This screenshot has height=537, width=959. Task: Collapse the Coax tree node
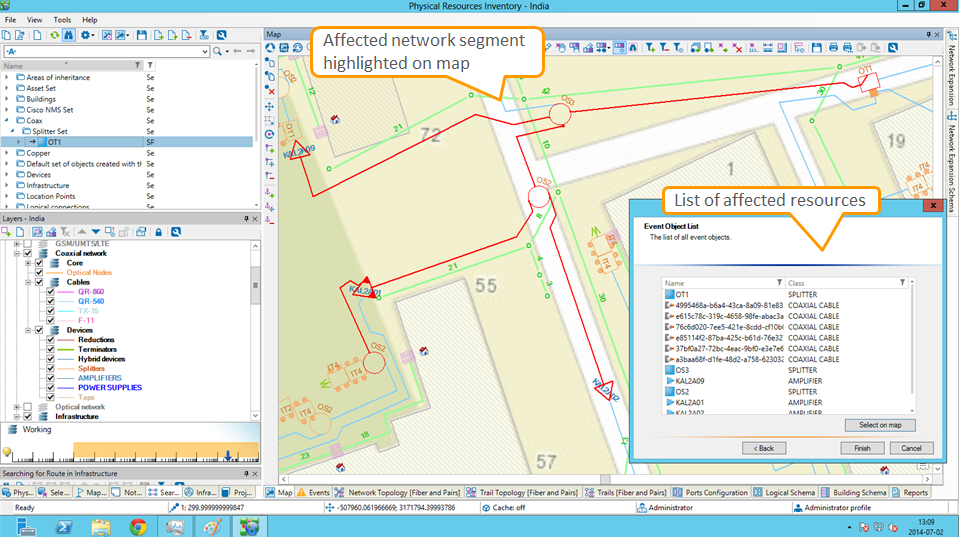pos(7,120)
